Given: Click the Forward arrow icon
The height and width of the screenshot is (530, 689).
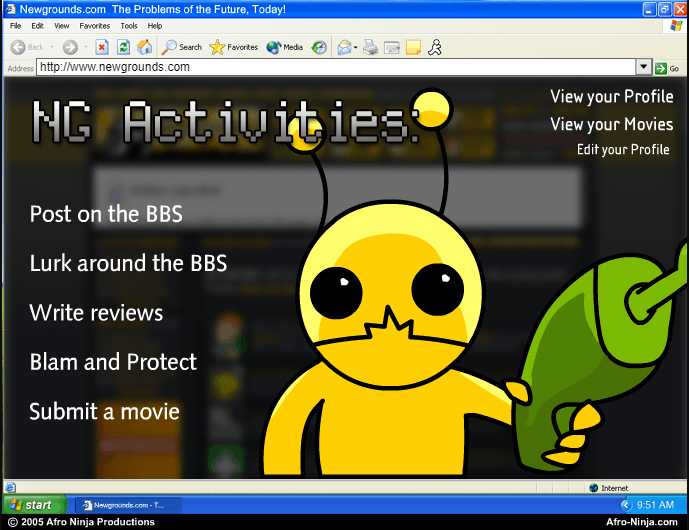Looking at the screenshot, I should (x=70, y=47).
